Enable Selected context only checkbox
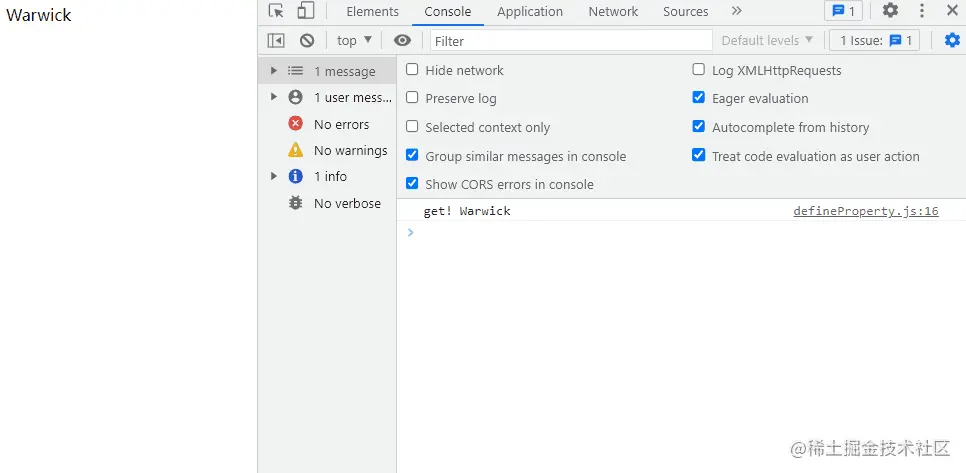 [412, 127]
